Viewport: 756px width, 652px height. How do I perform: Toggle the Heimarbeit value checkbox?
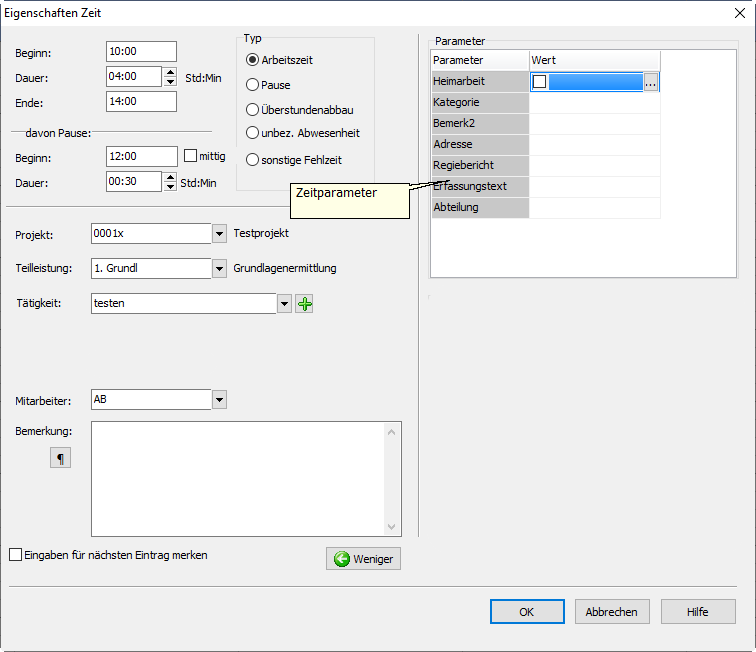tap(540, 82)
